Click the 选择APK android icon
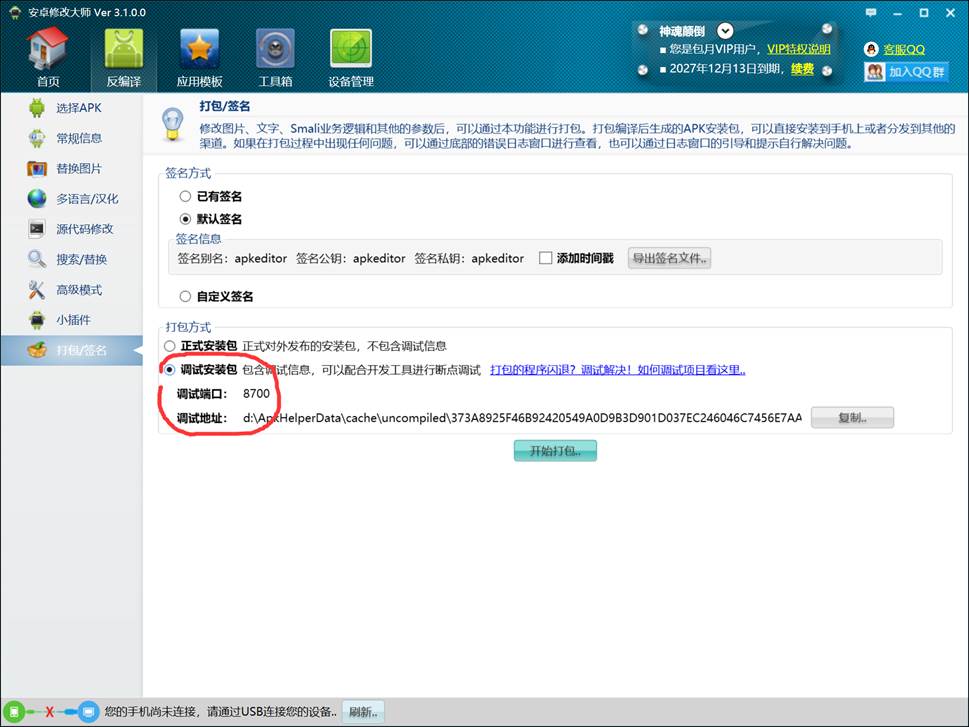This screenshot has height=727, width=969. [x=36, y=108]
